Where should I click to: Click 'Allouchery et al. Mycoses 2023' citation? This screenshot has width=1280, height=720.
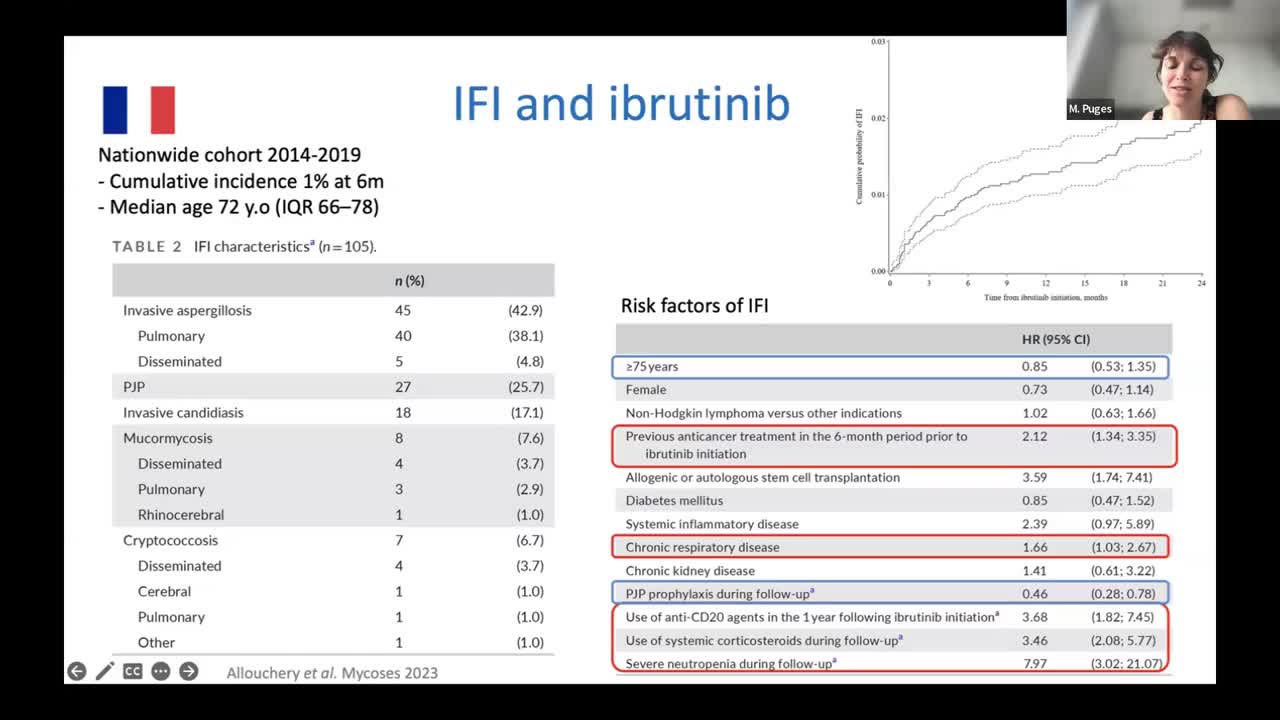(332, 673)
